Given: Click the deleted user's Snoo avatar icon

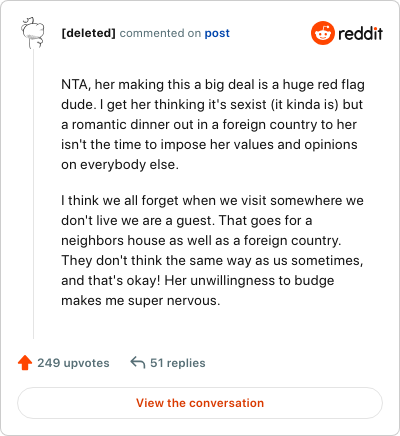Looking at the screenshot, I should click(33, 33).
